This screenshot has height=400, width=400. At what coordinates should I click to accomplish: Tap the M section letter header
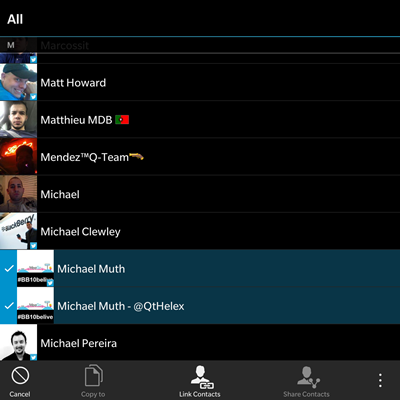[11, 45]
